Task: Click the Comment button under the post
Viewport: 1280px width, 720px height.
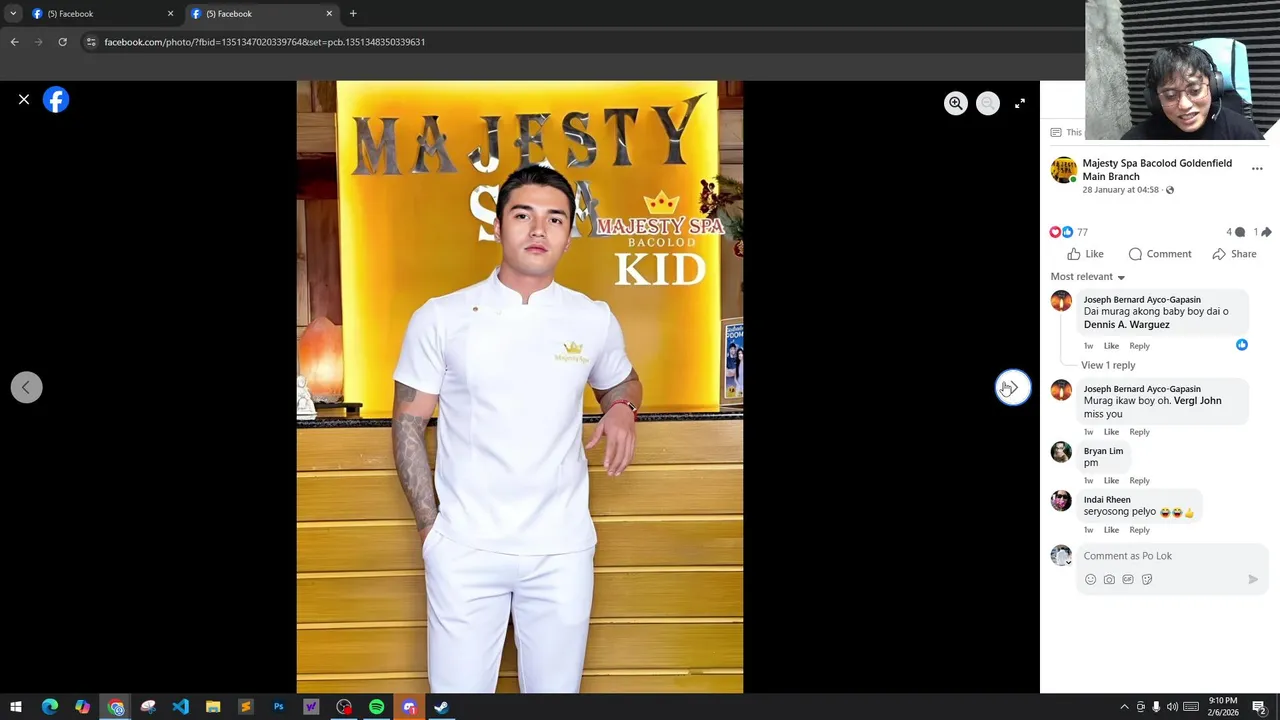Action: click(1160, 254)
